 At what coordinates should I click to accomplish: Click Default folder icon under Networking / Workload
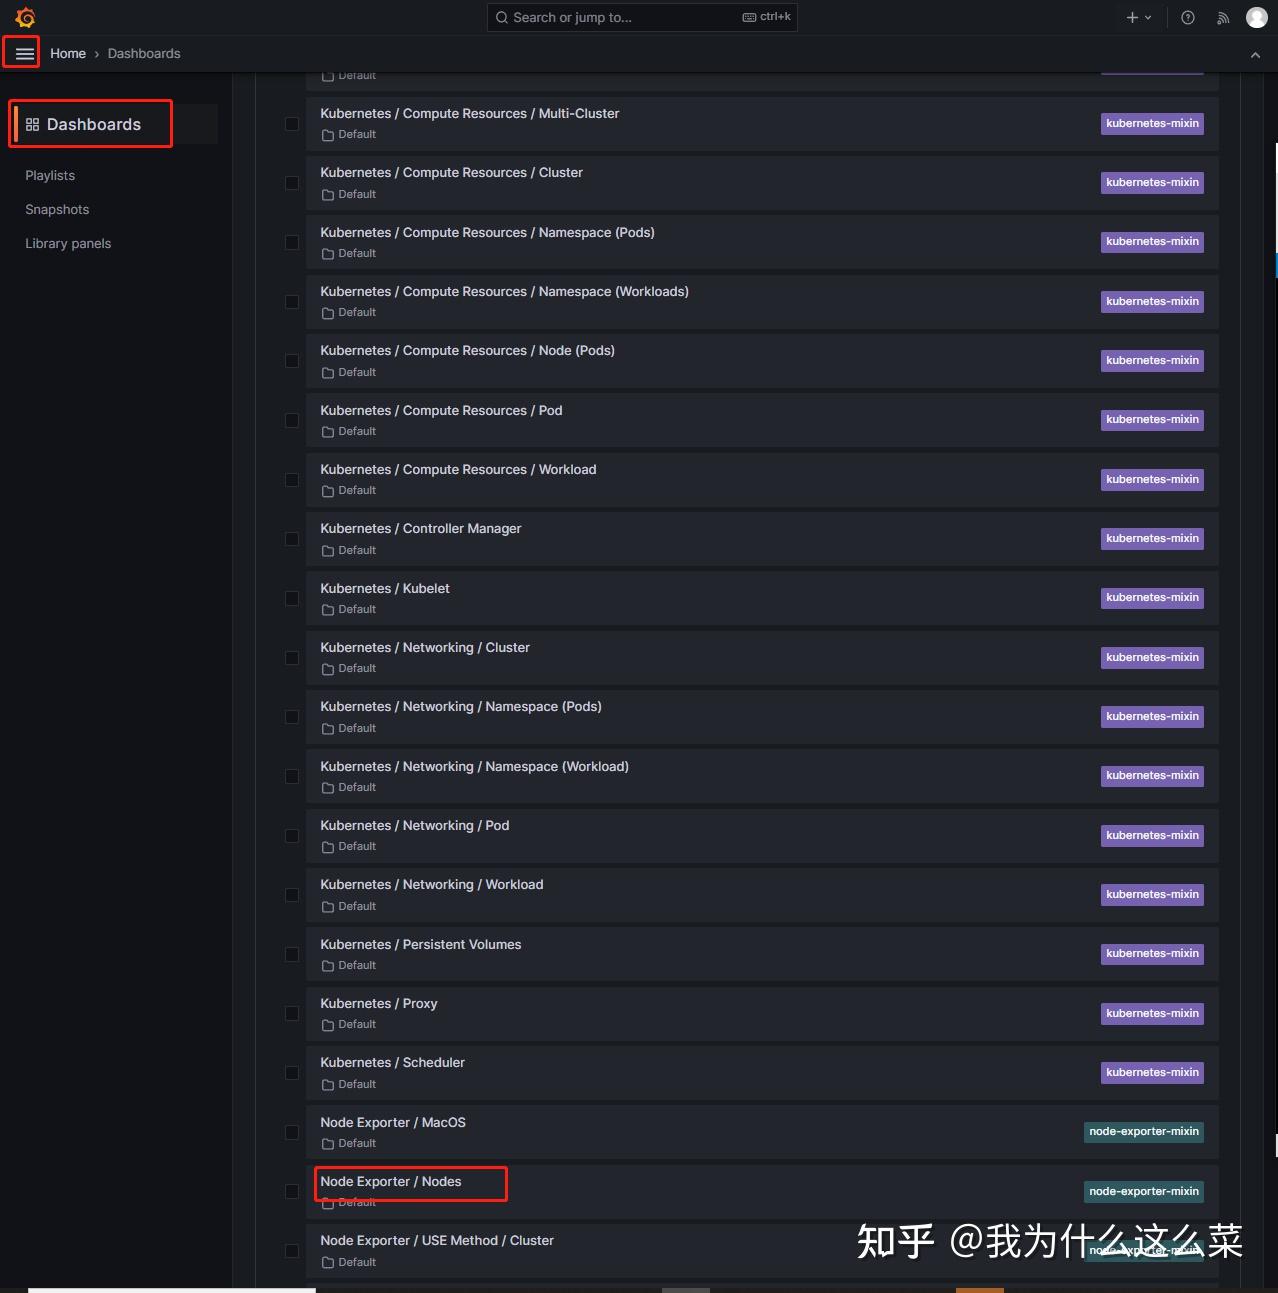tap(327, 907)
